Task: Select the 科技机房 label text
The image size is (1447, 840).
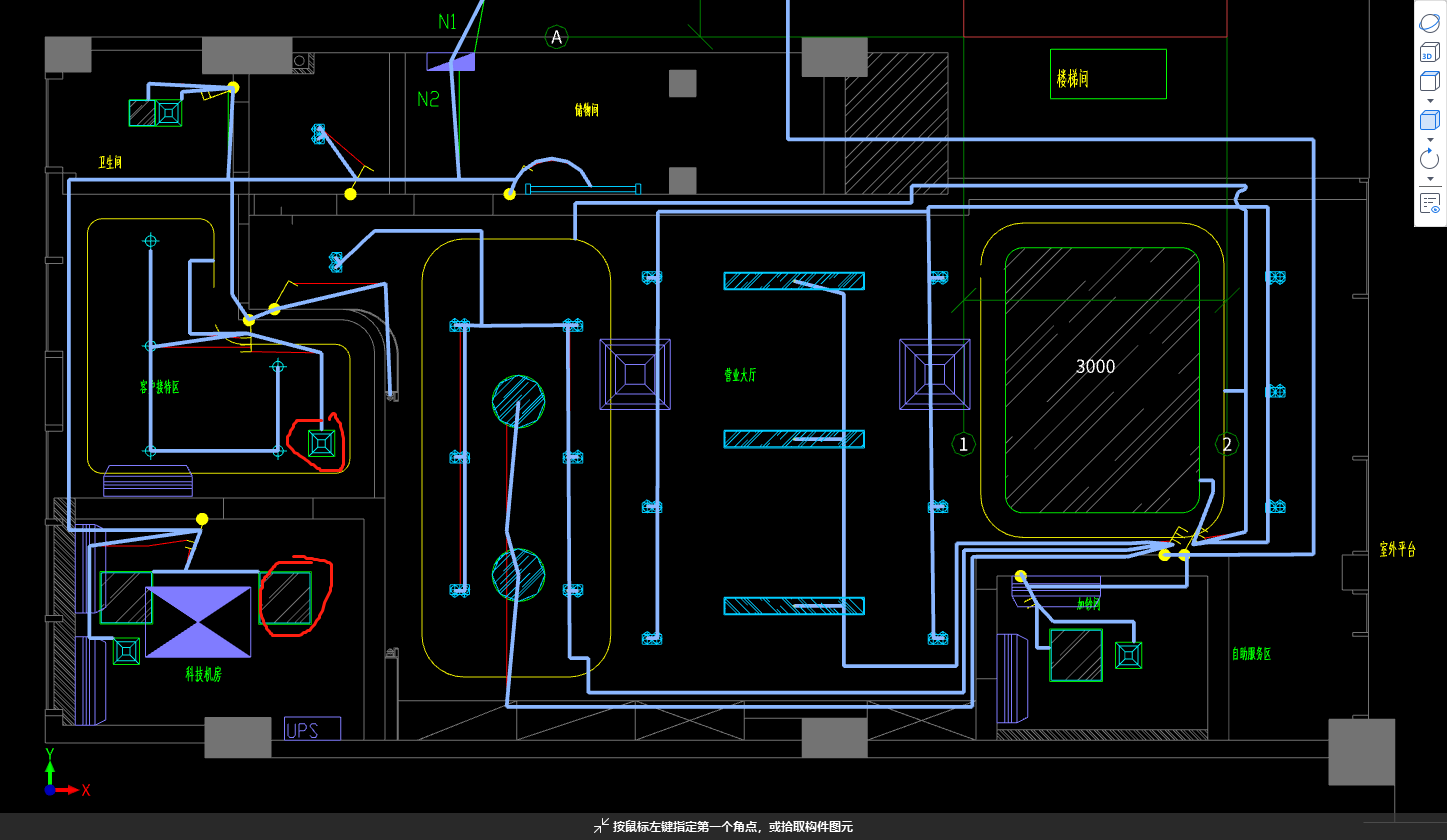Action: tap(203, 674)
